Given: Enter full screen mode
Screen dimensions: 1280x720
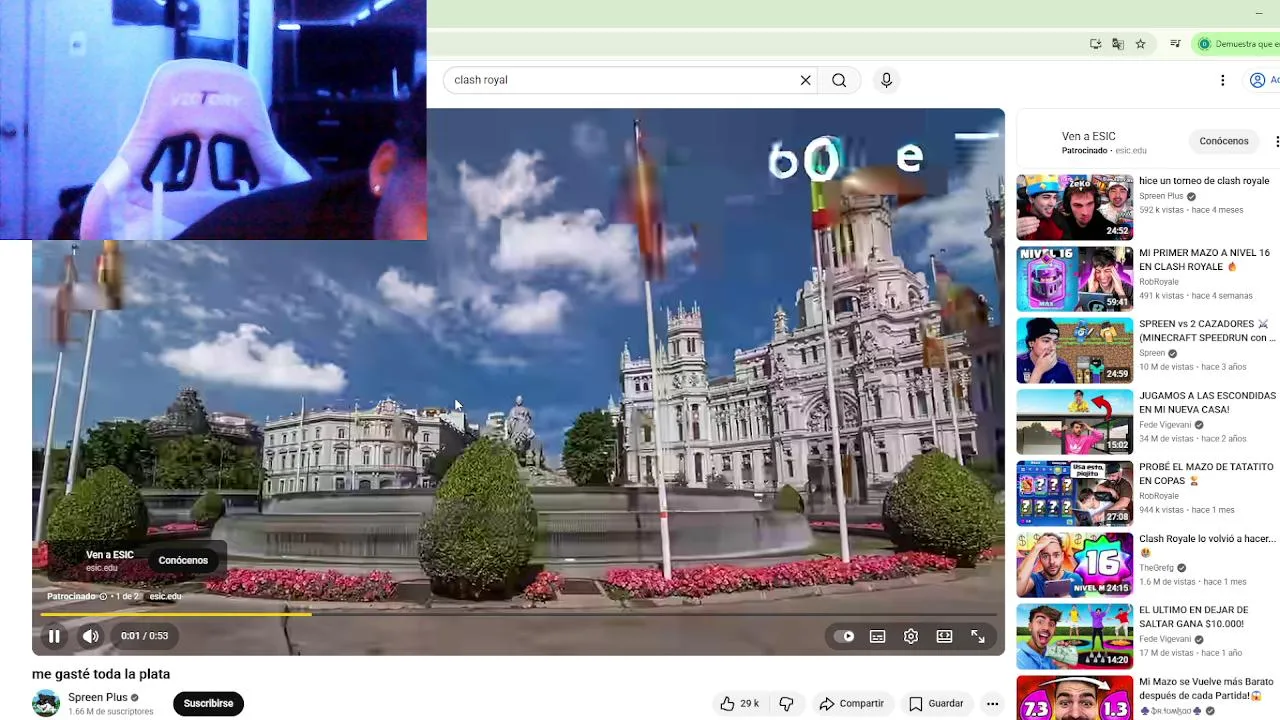Looking at the screenshot, I should click(978, 636).
